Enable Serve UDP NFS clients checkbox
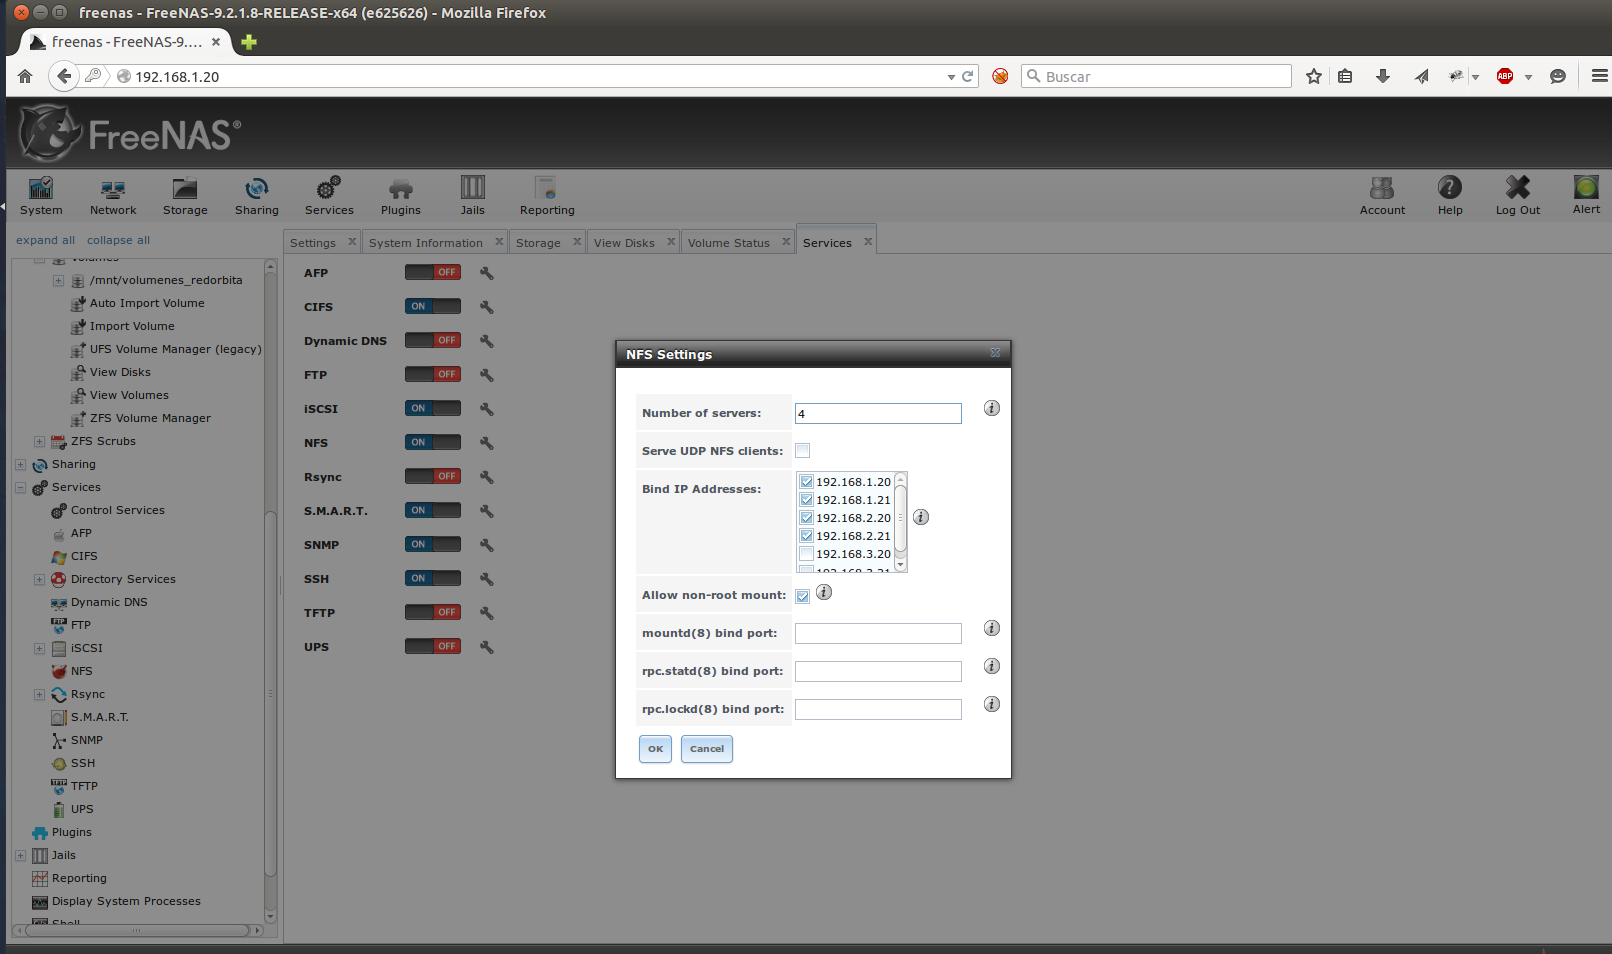This screenshot has width=1612, height=954. click(803, 451)
